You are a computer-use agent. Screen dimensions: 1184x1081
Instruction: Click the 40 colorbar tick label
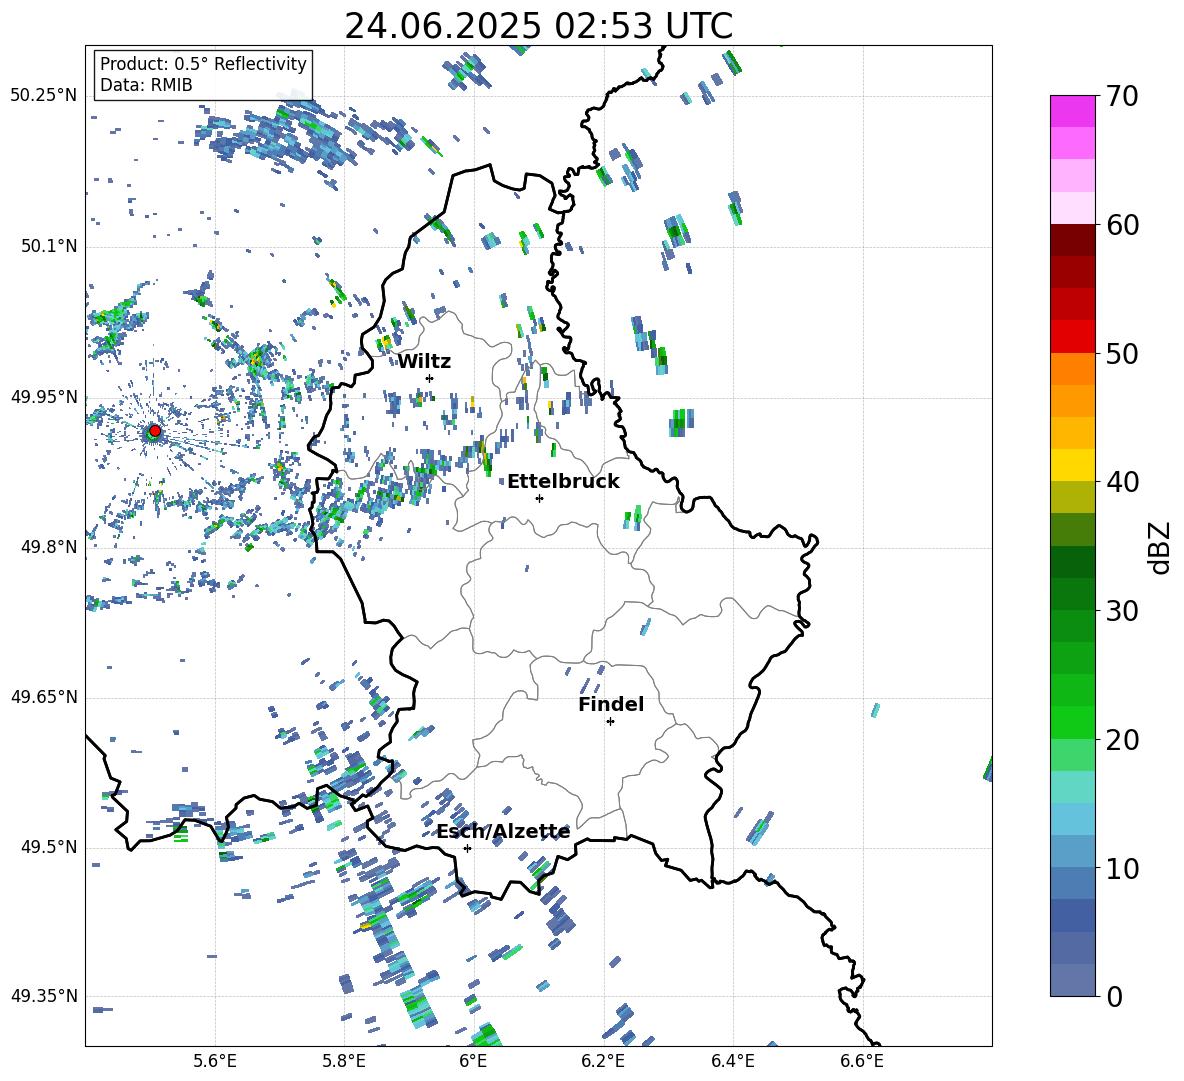click(1122, 482)
